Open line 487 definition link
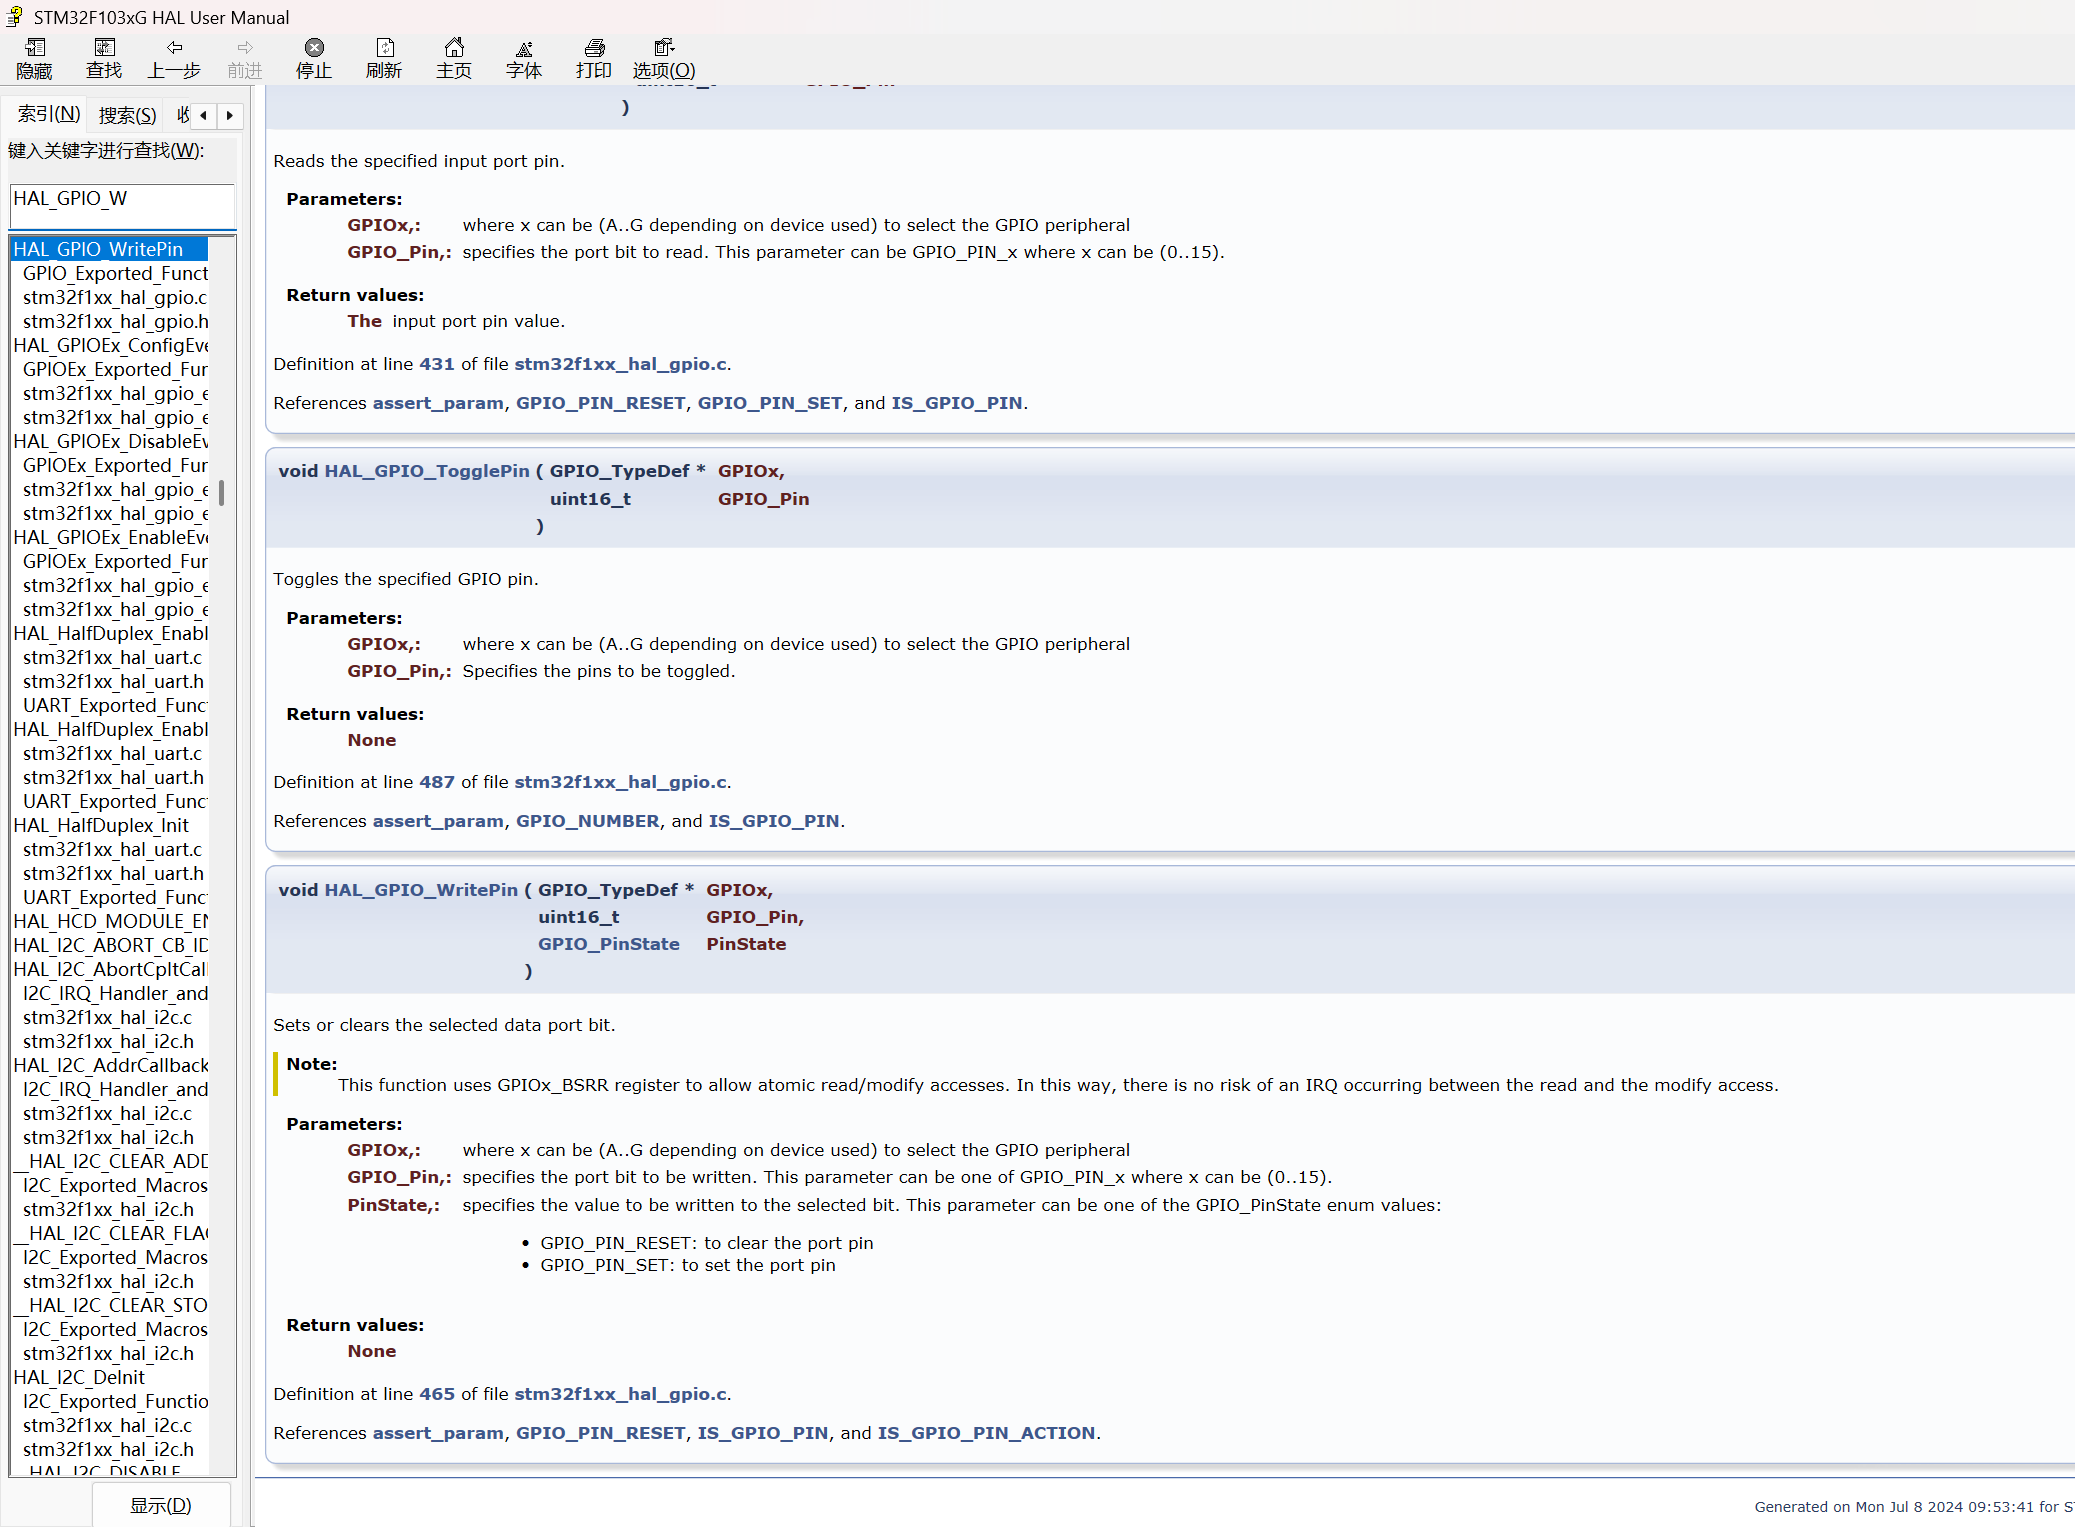 [437, 782]
